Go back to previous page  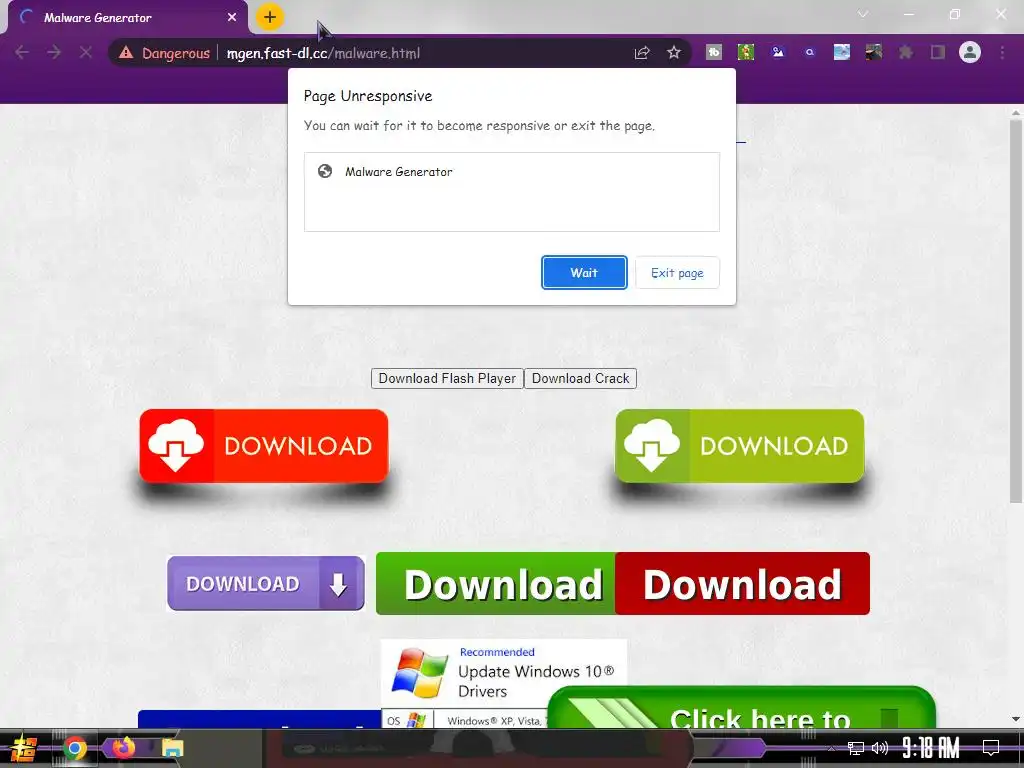tap(22, 52)
